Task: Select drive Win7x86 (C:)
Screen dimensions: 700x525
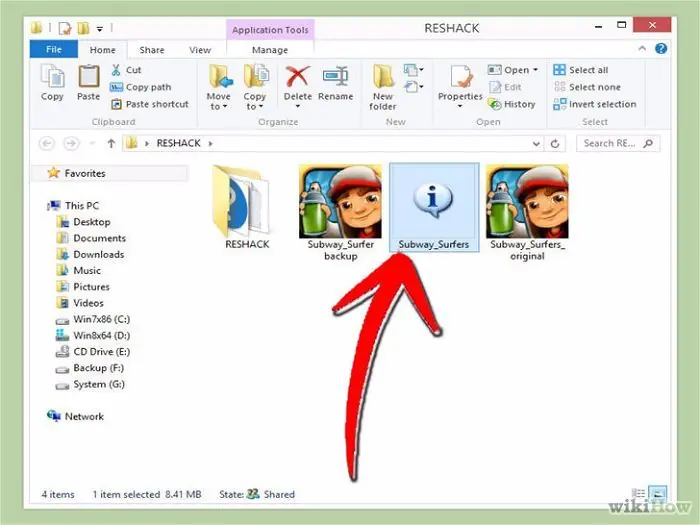Action: tap(93, 319)
